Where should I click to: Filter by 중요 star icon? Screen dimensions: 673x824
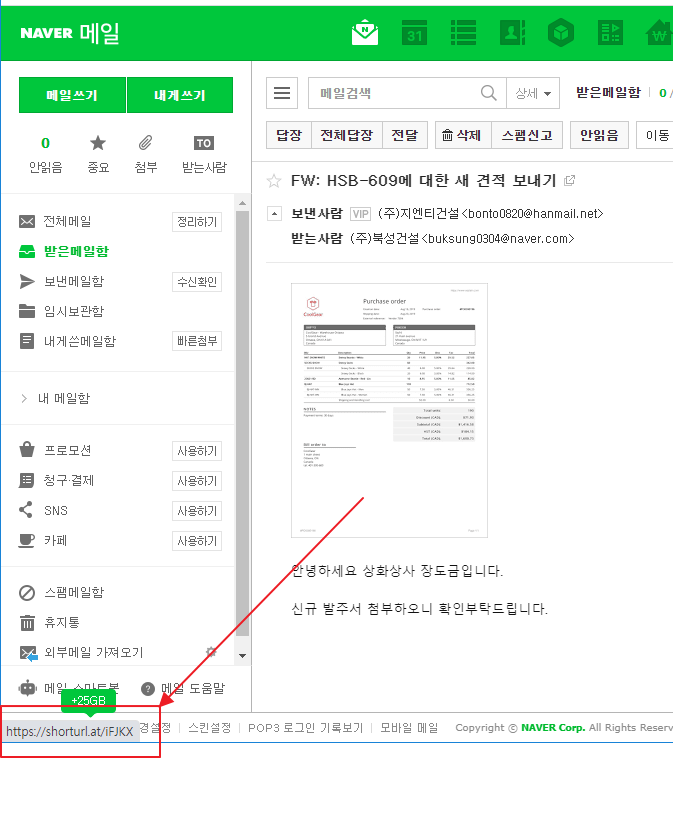98,154
